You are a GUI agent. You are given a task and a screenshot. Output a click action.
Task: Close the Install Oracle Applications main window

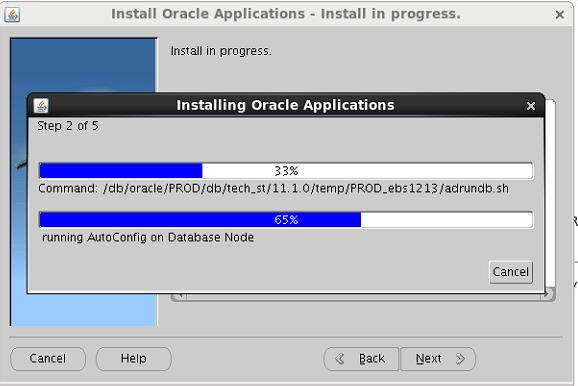coord(560,14)
